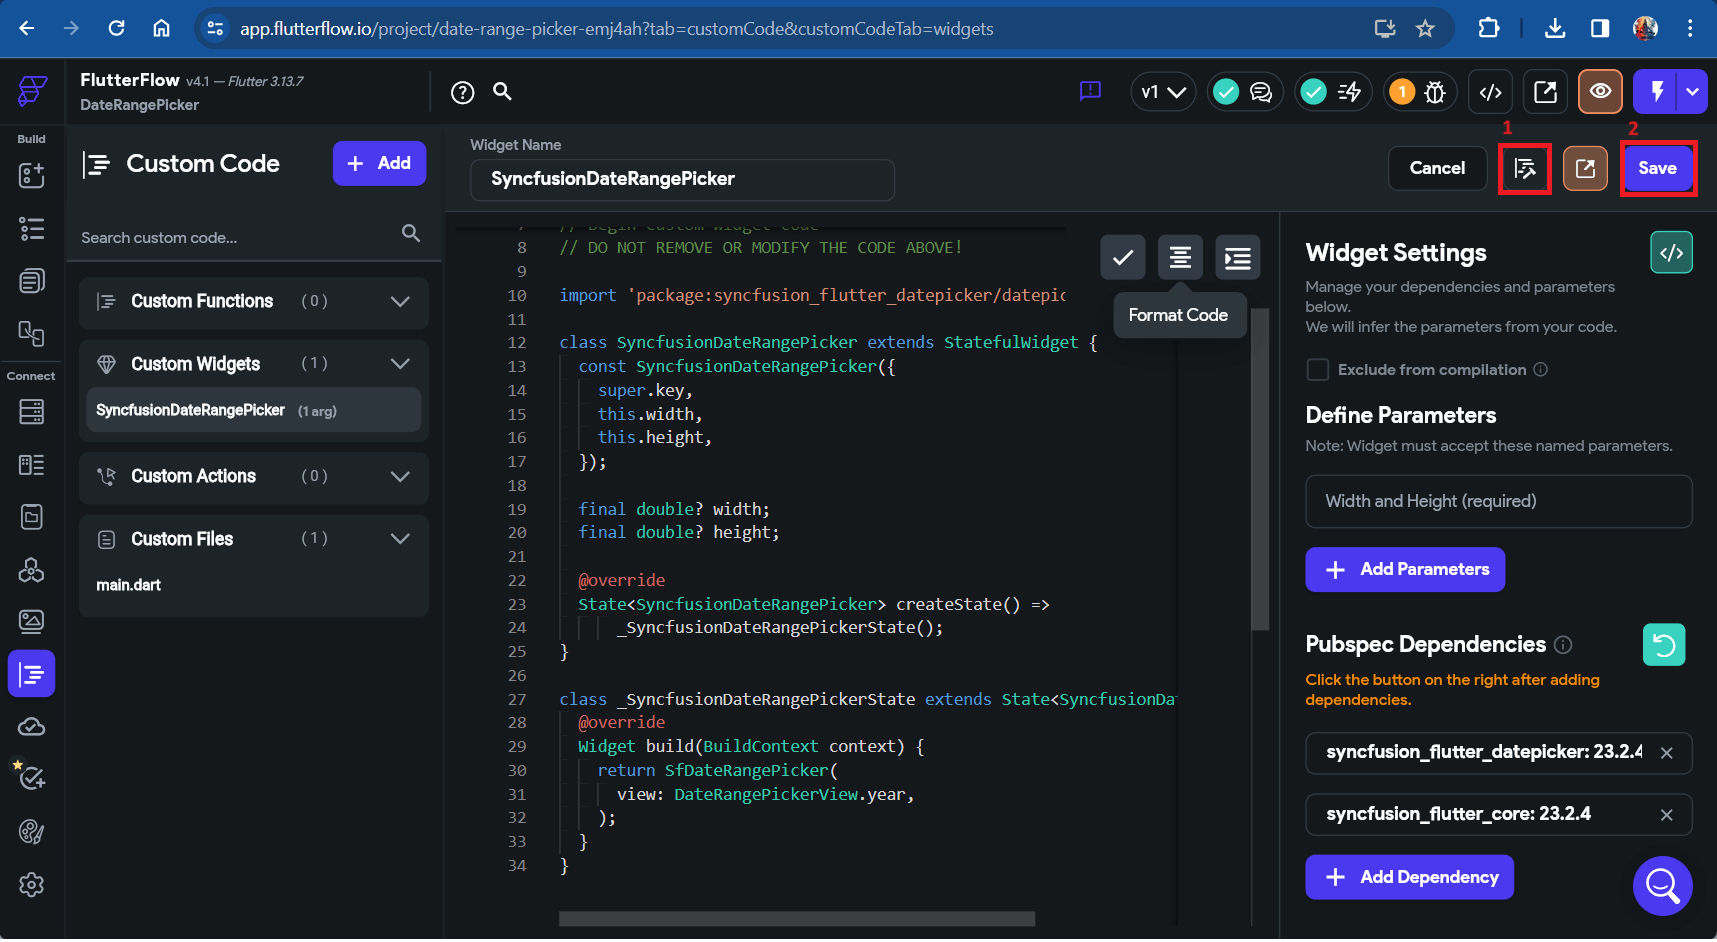The image size is (1717, 942).
Task: Run test mode with lightning button
Action: (1656, 92)
